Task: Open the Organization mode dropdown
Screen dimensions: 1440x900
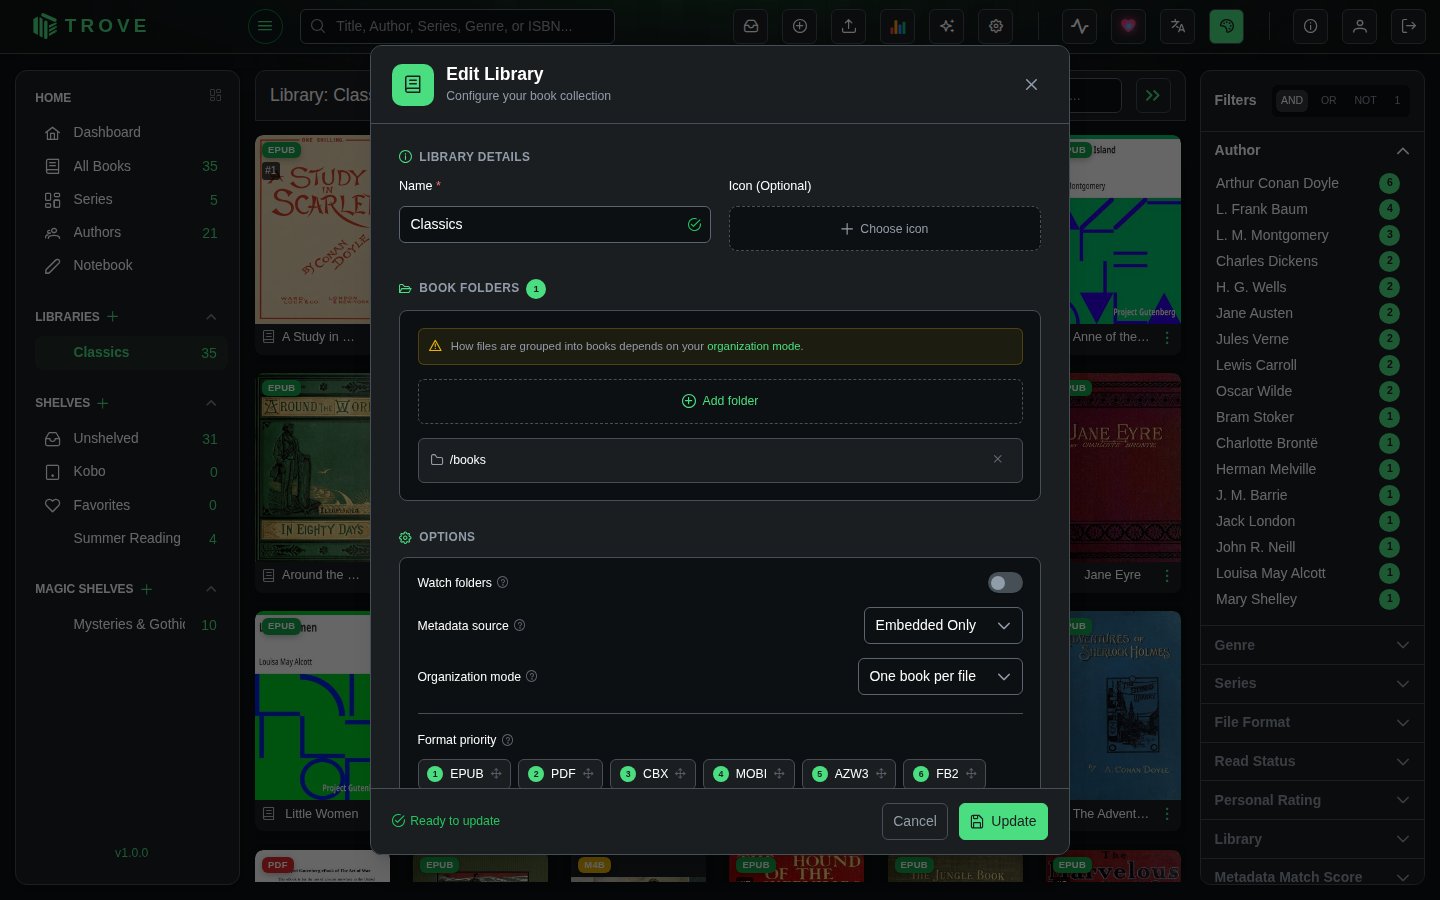Action: click(x=940, y=676)
